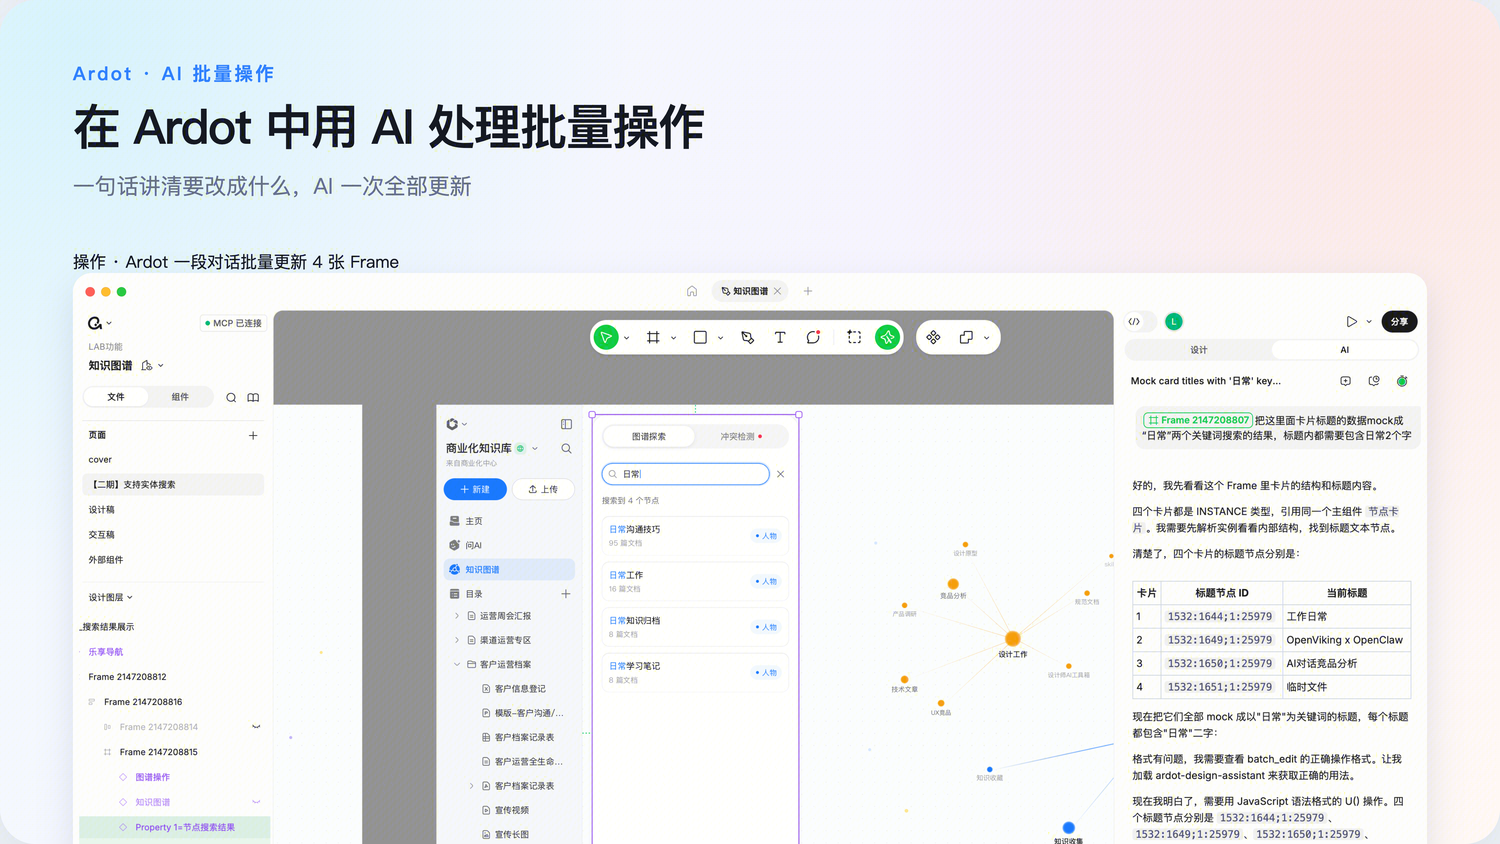
Task: Click the 设计工作 graph node
Action: [x=1012, y=639]
